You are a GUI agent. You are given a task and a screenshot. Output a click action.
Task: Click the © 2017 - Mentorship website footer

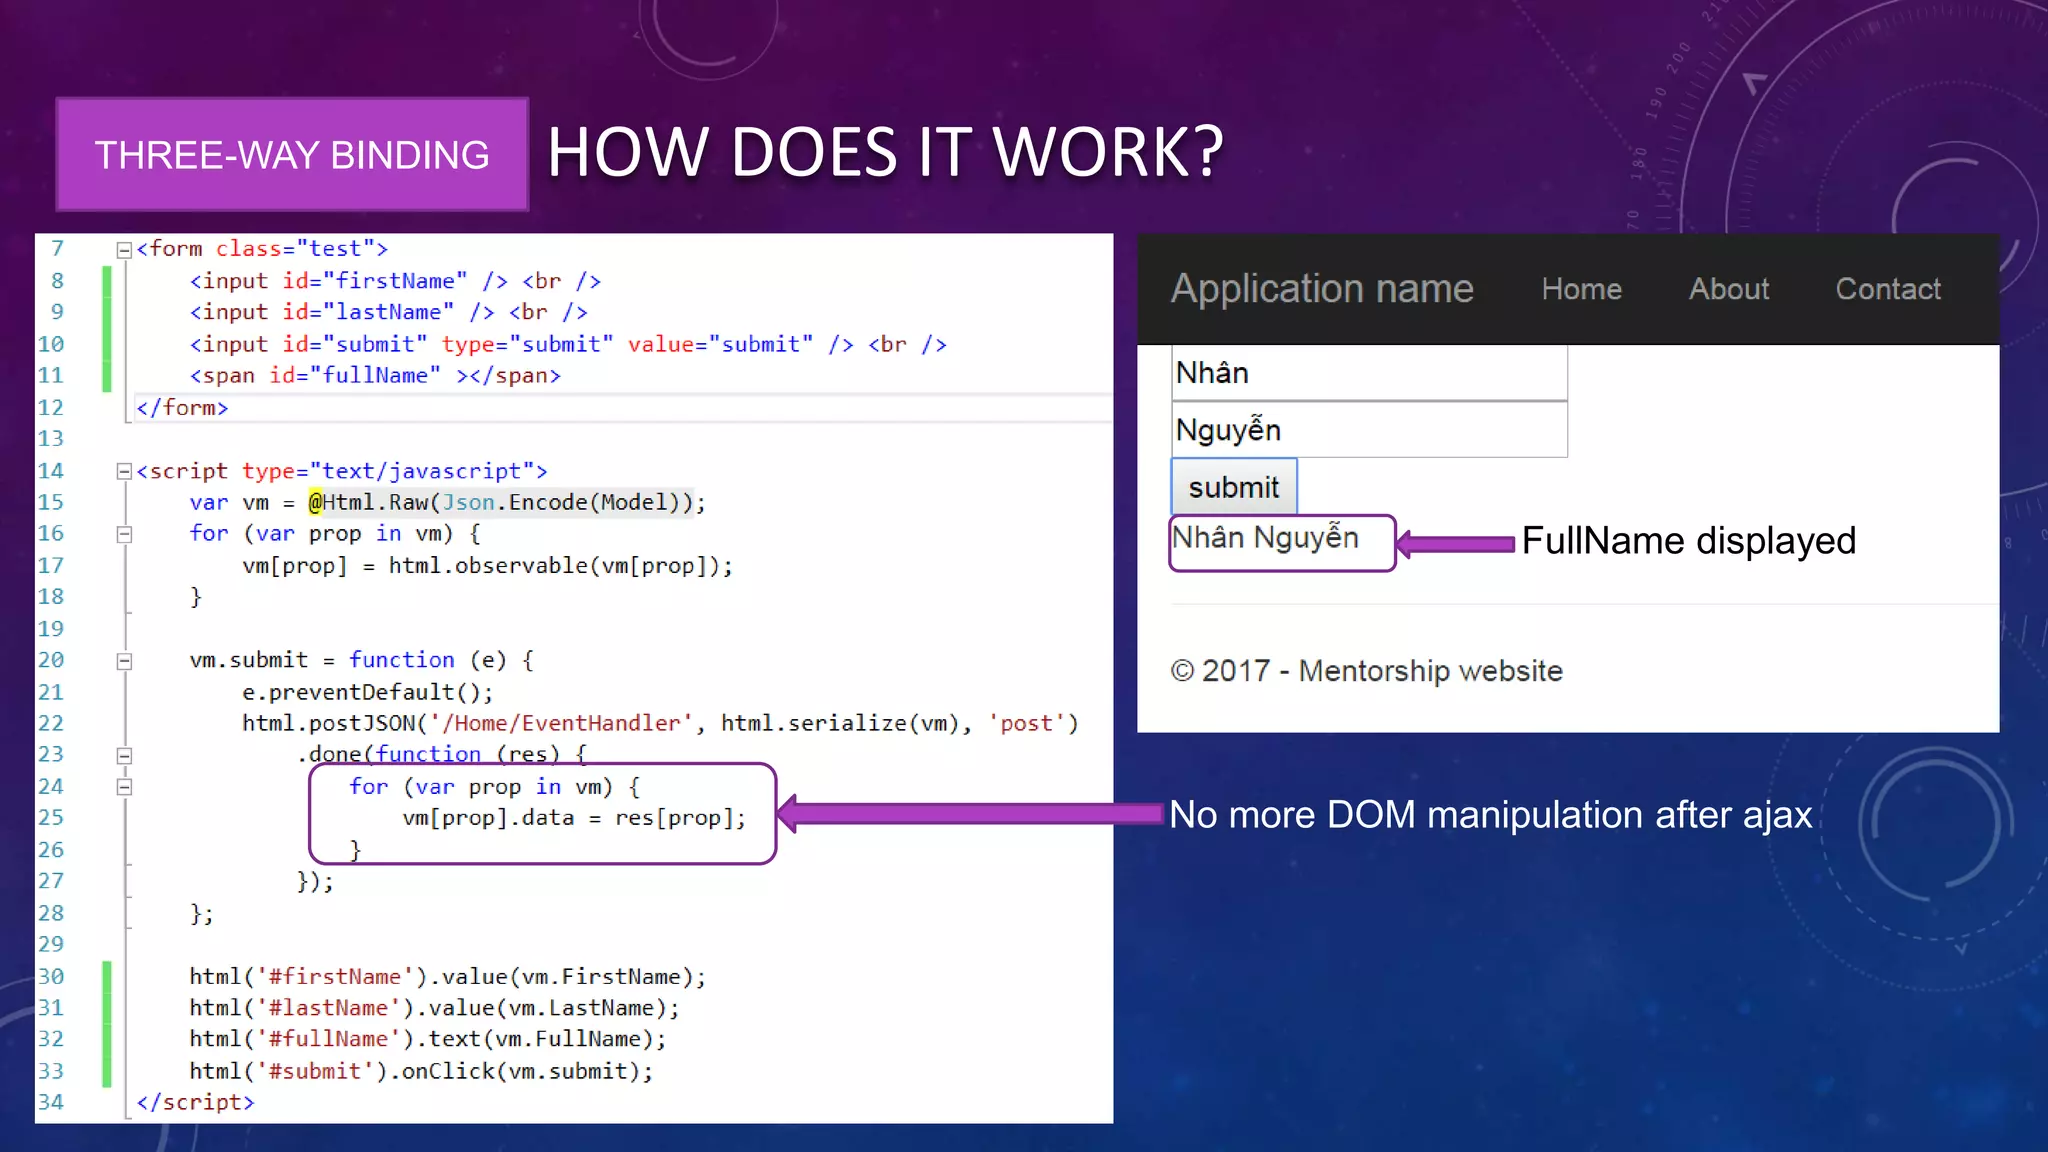pos(1366,671)
